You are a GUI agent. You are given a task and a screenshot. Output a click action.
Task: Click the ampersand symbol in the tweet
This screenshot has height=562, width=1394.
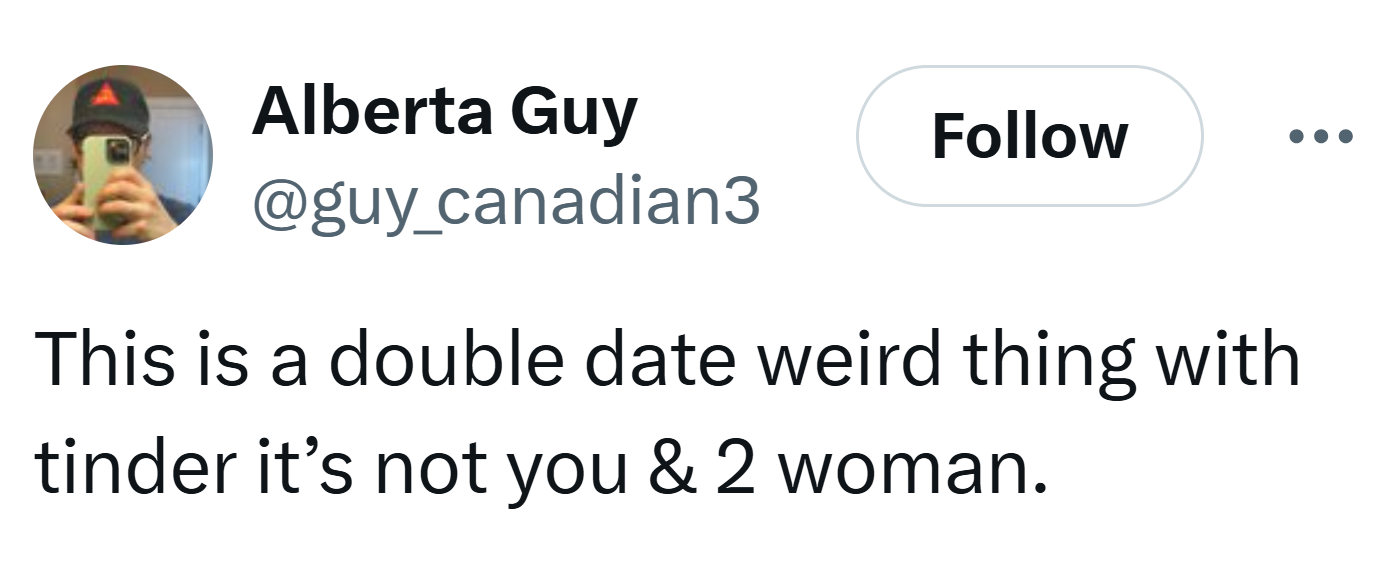coord(665,466)
